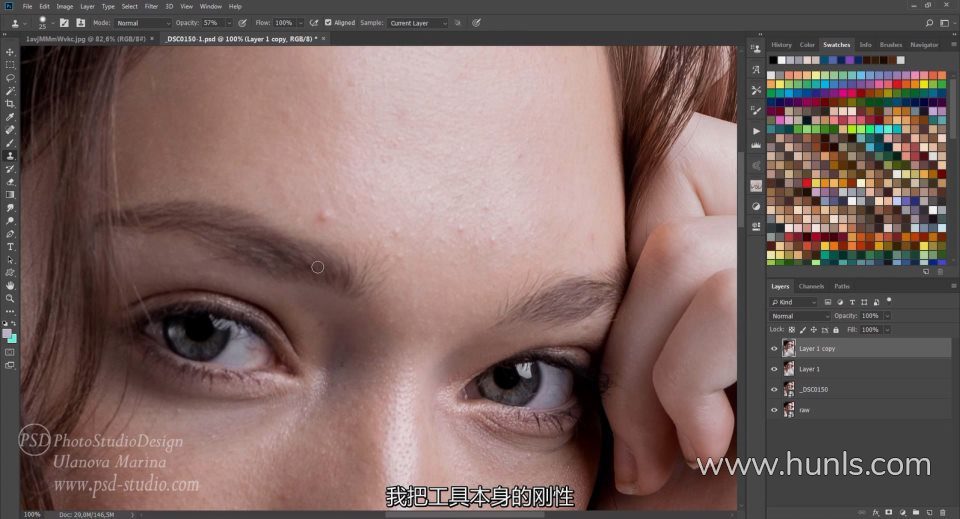The height and width of the screenshot is (519, 960).
Task: Select the Move tool
Action: tap(10, 52)
